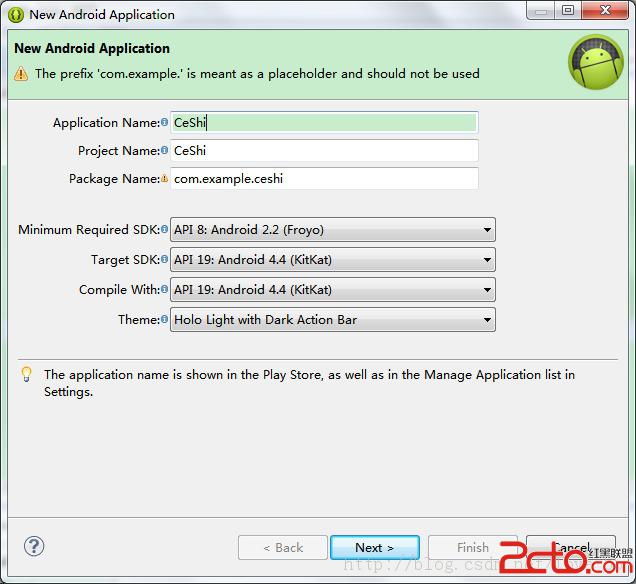Open the Minimum Required SDK dropdown
This screenshot has width=636, height=584.
pyautogui.click(x=333, y=230)
